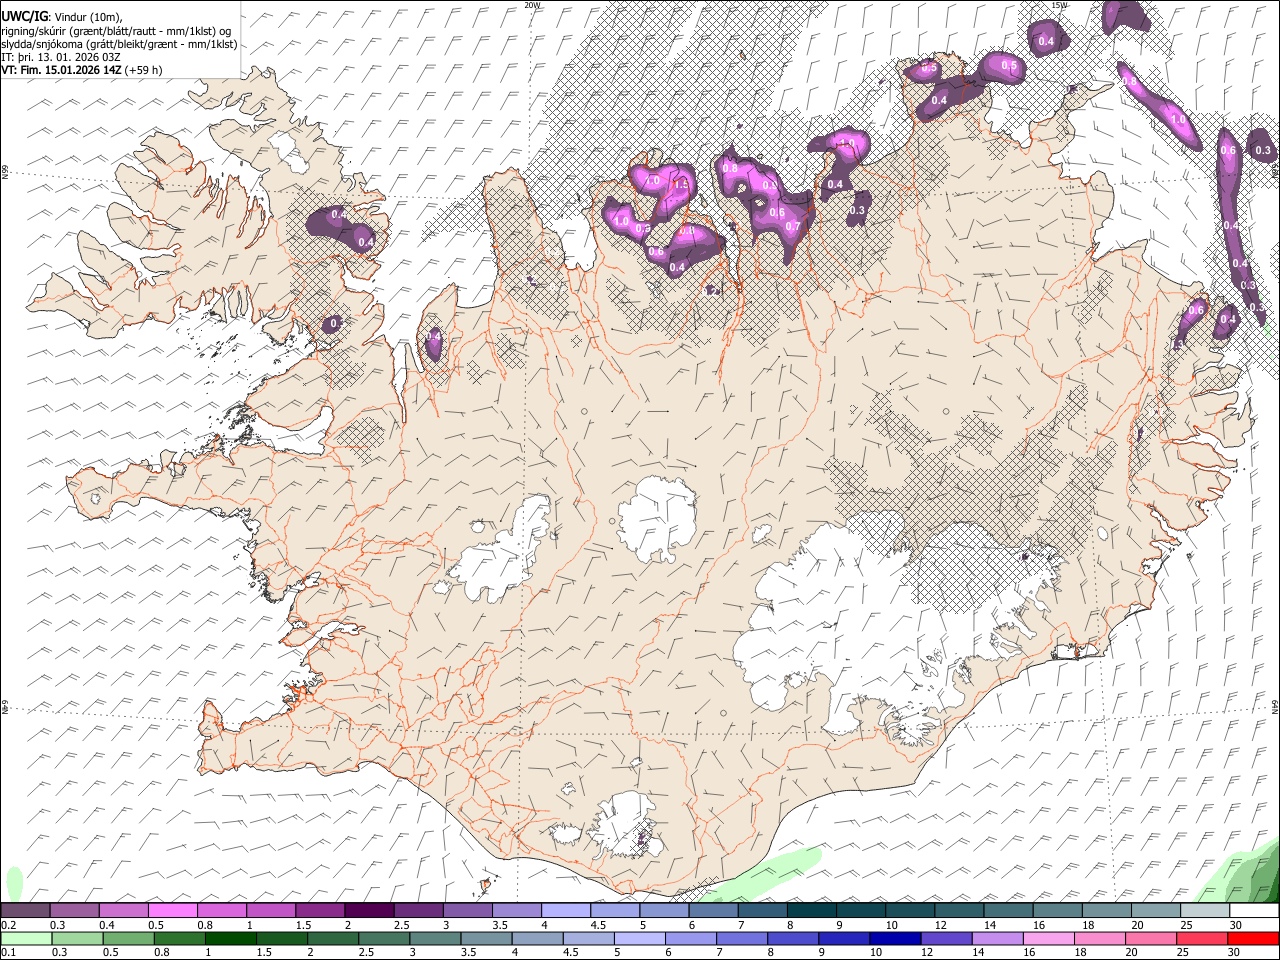
Task: Click the light pink lower-row swatch starting at 16
Action: pyautogui.click(x=1049, y=938)
